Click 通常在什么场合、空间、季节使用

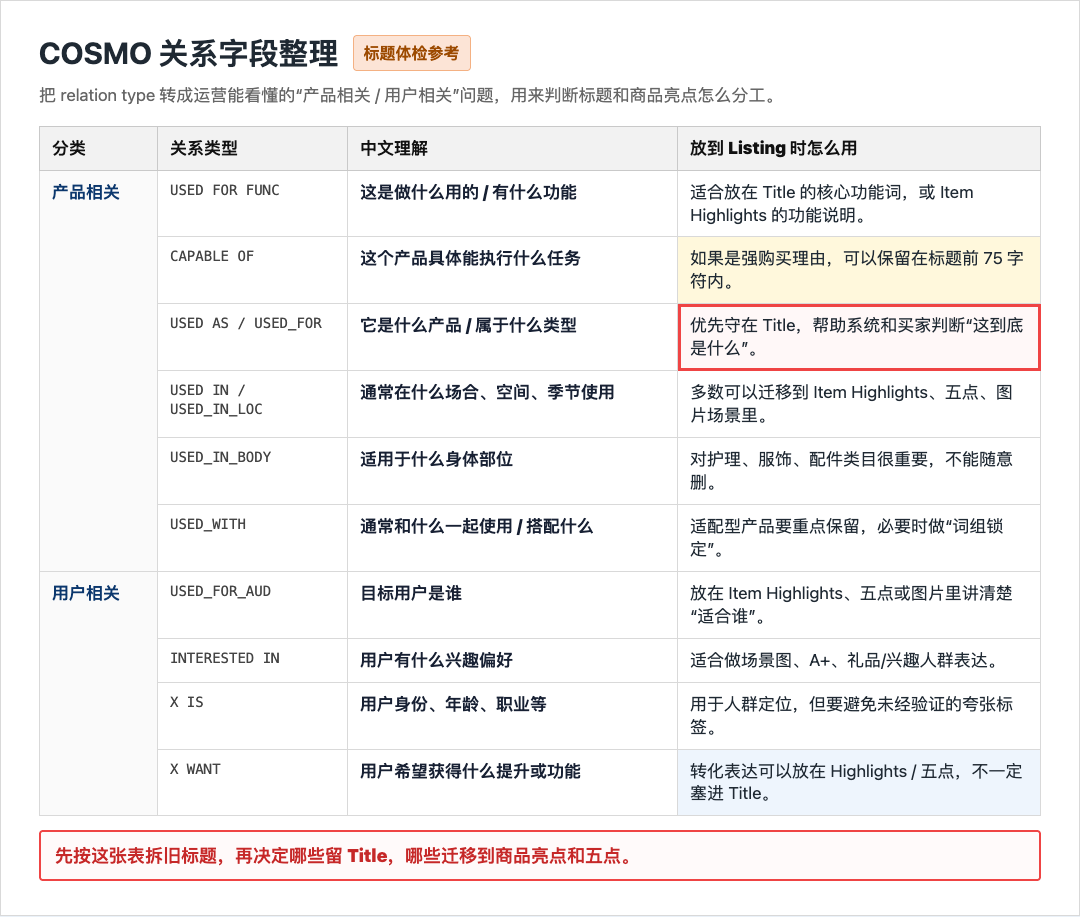tap(487, 392)
